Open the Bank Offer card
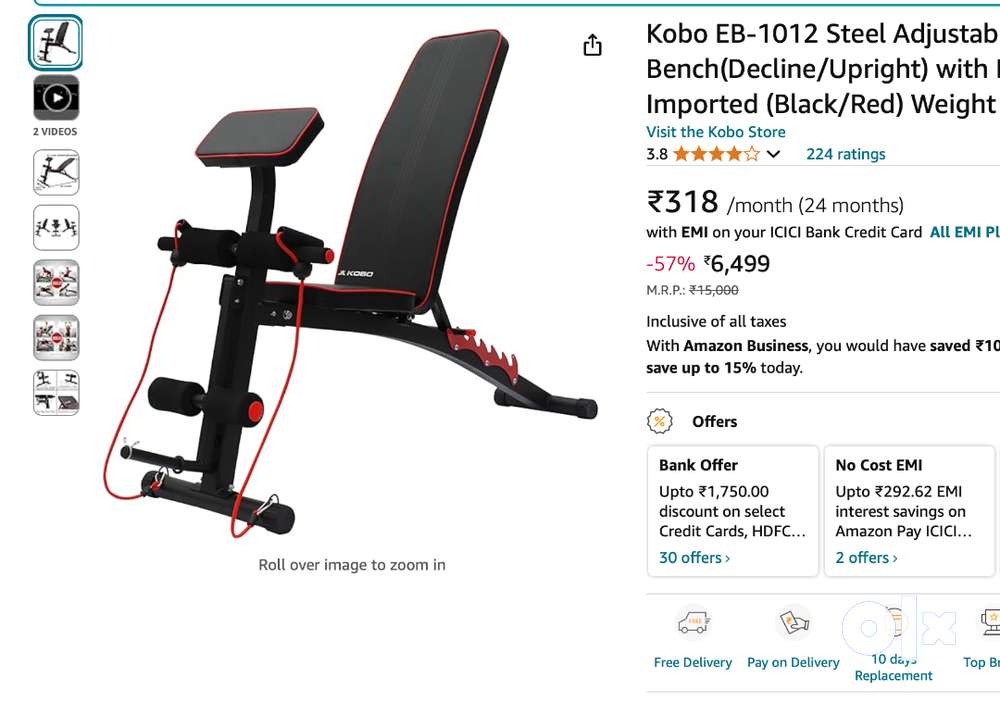The width and height of the screenshot is (1000, 704). (733, 511)
